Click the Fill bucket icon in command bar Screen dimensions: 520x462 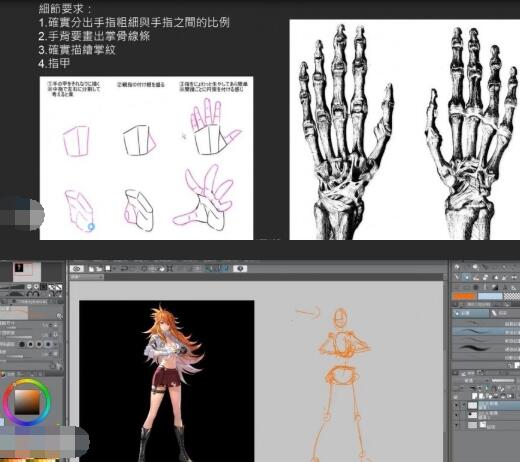[x=162, y=268]
